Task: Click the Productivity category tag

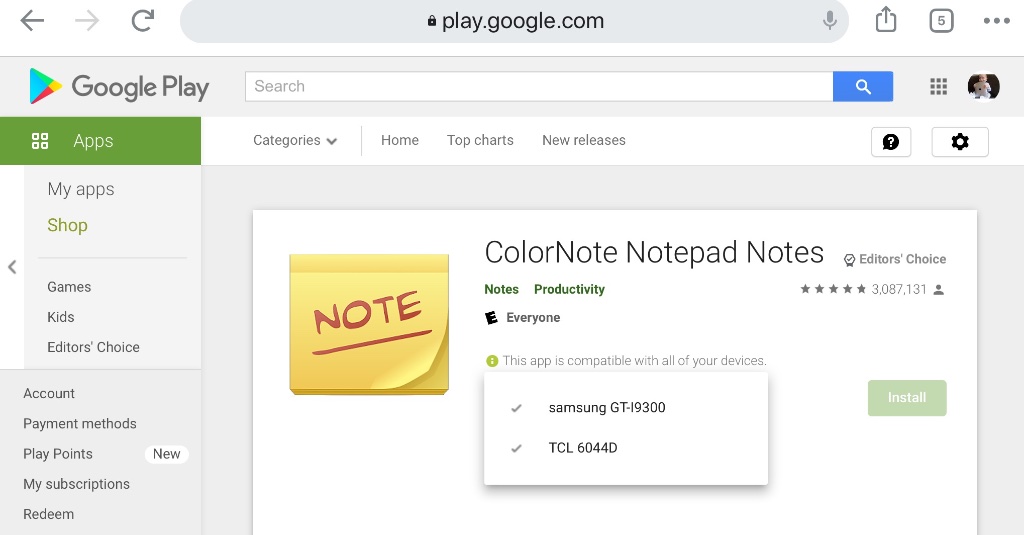Action: pyautogui.click(x=569, y=289)
